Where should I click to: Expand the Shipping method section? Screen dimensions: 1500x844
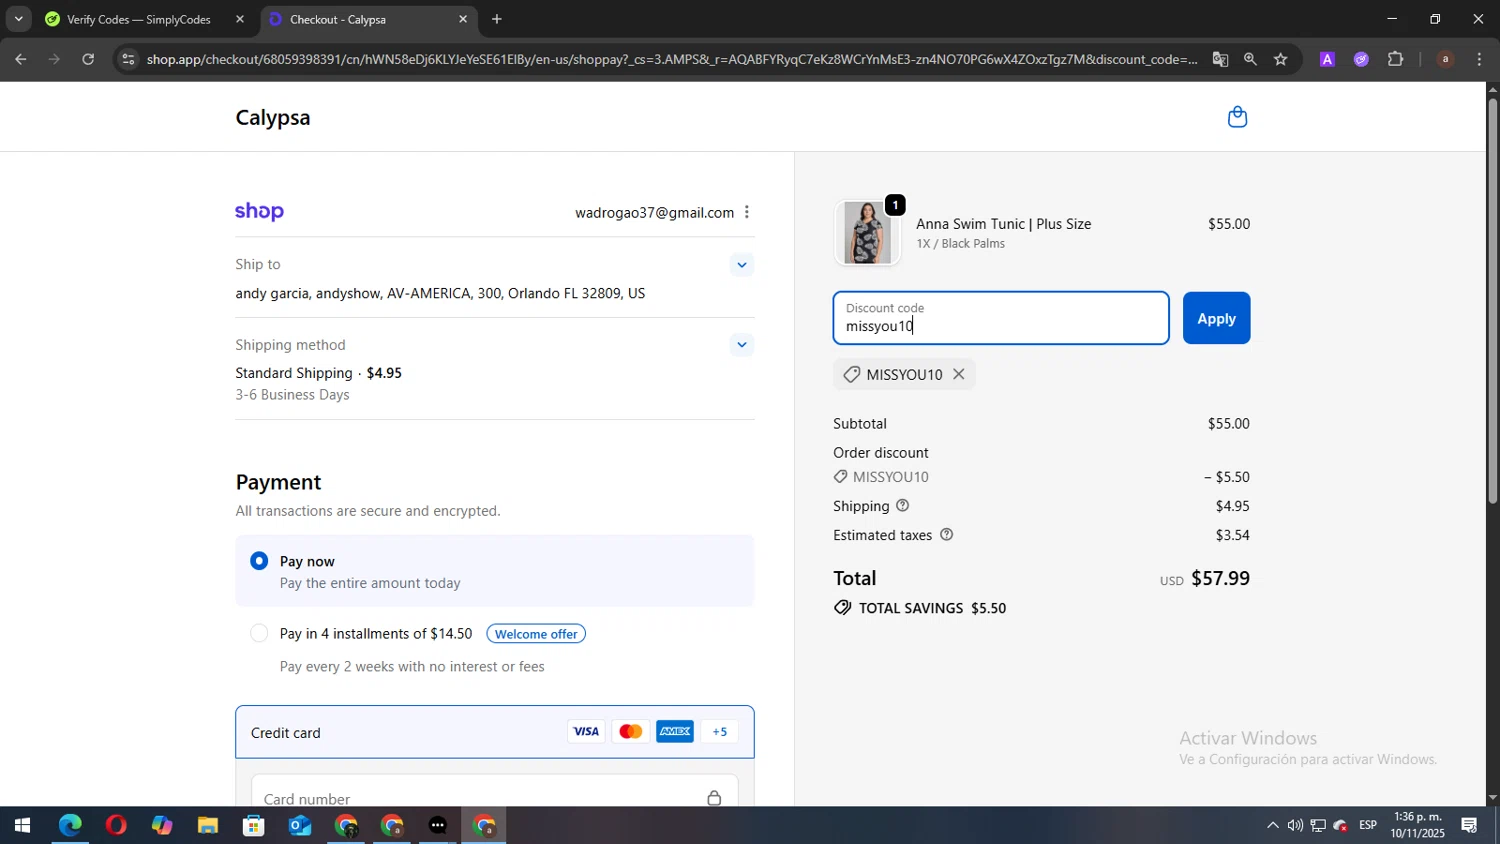click(x=741, y=345)
